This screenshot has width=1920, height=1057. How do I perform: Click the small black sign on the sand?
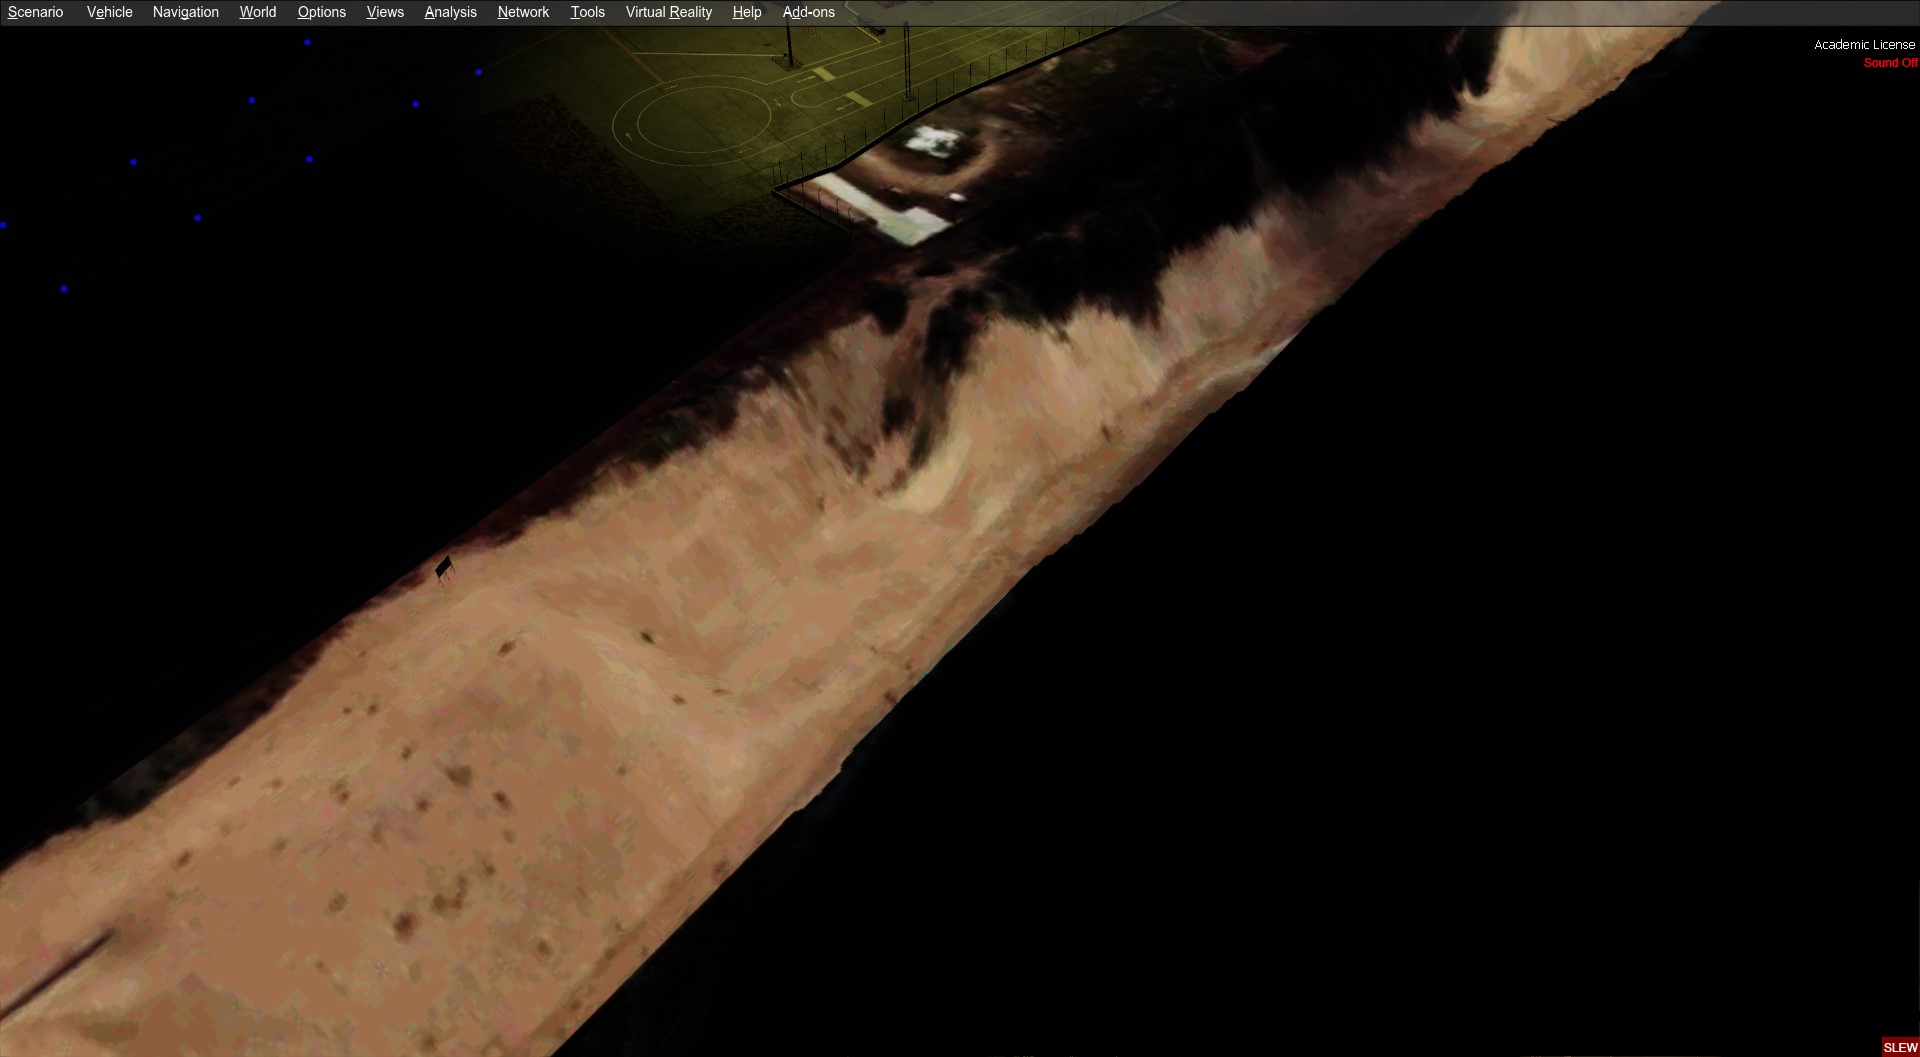pyautogui.click(x=444, y=568)
